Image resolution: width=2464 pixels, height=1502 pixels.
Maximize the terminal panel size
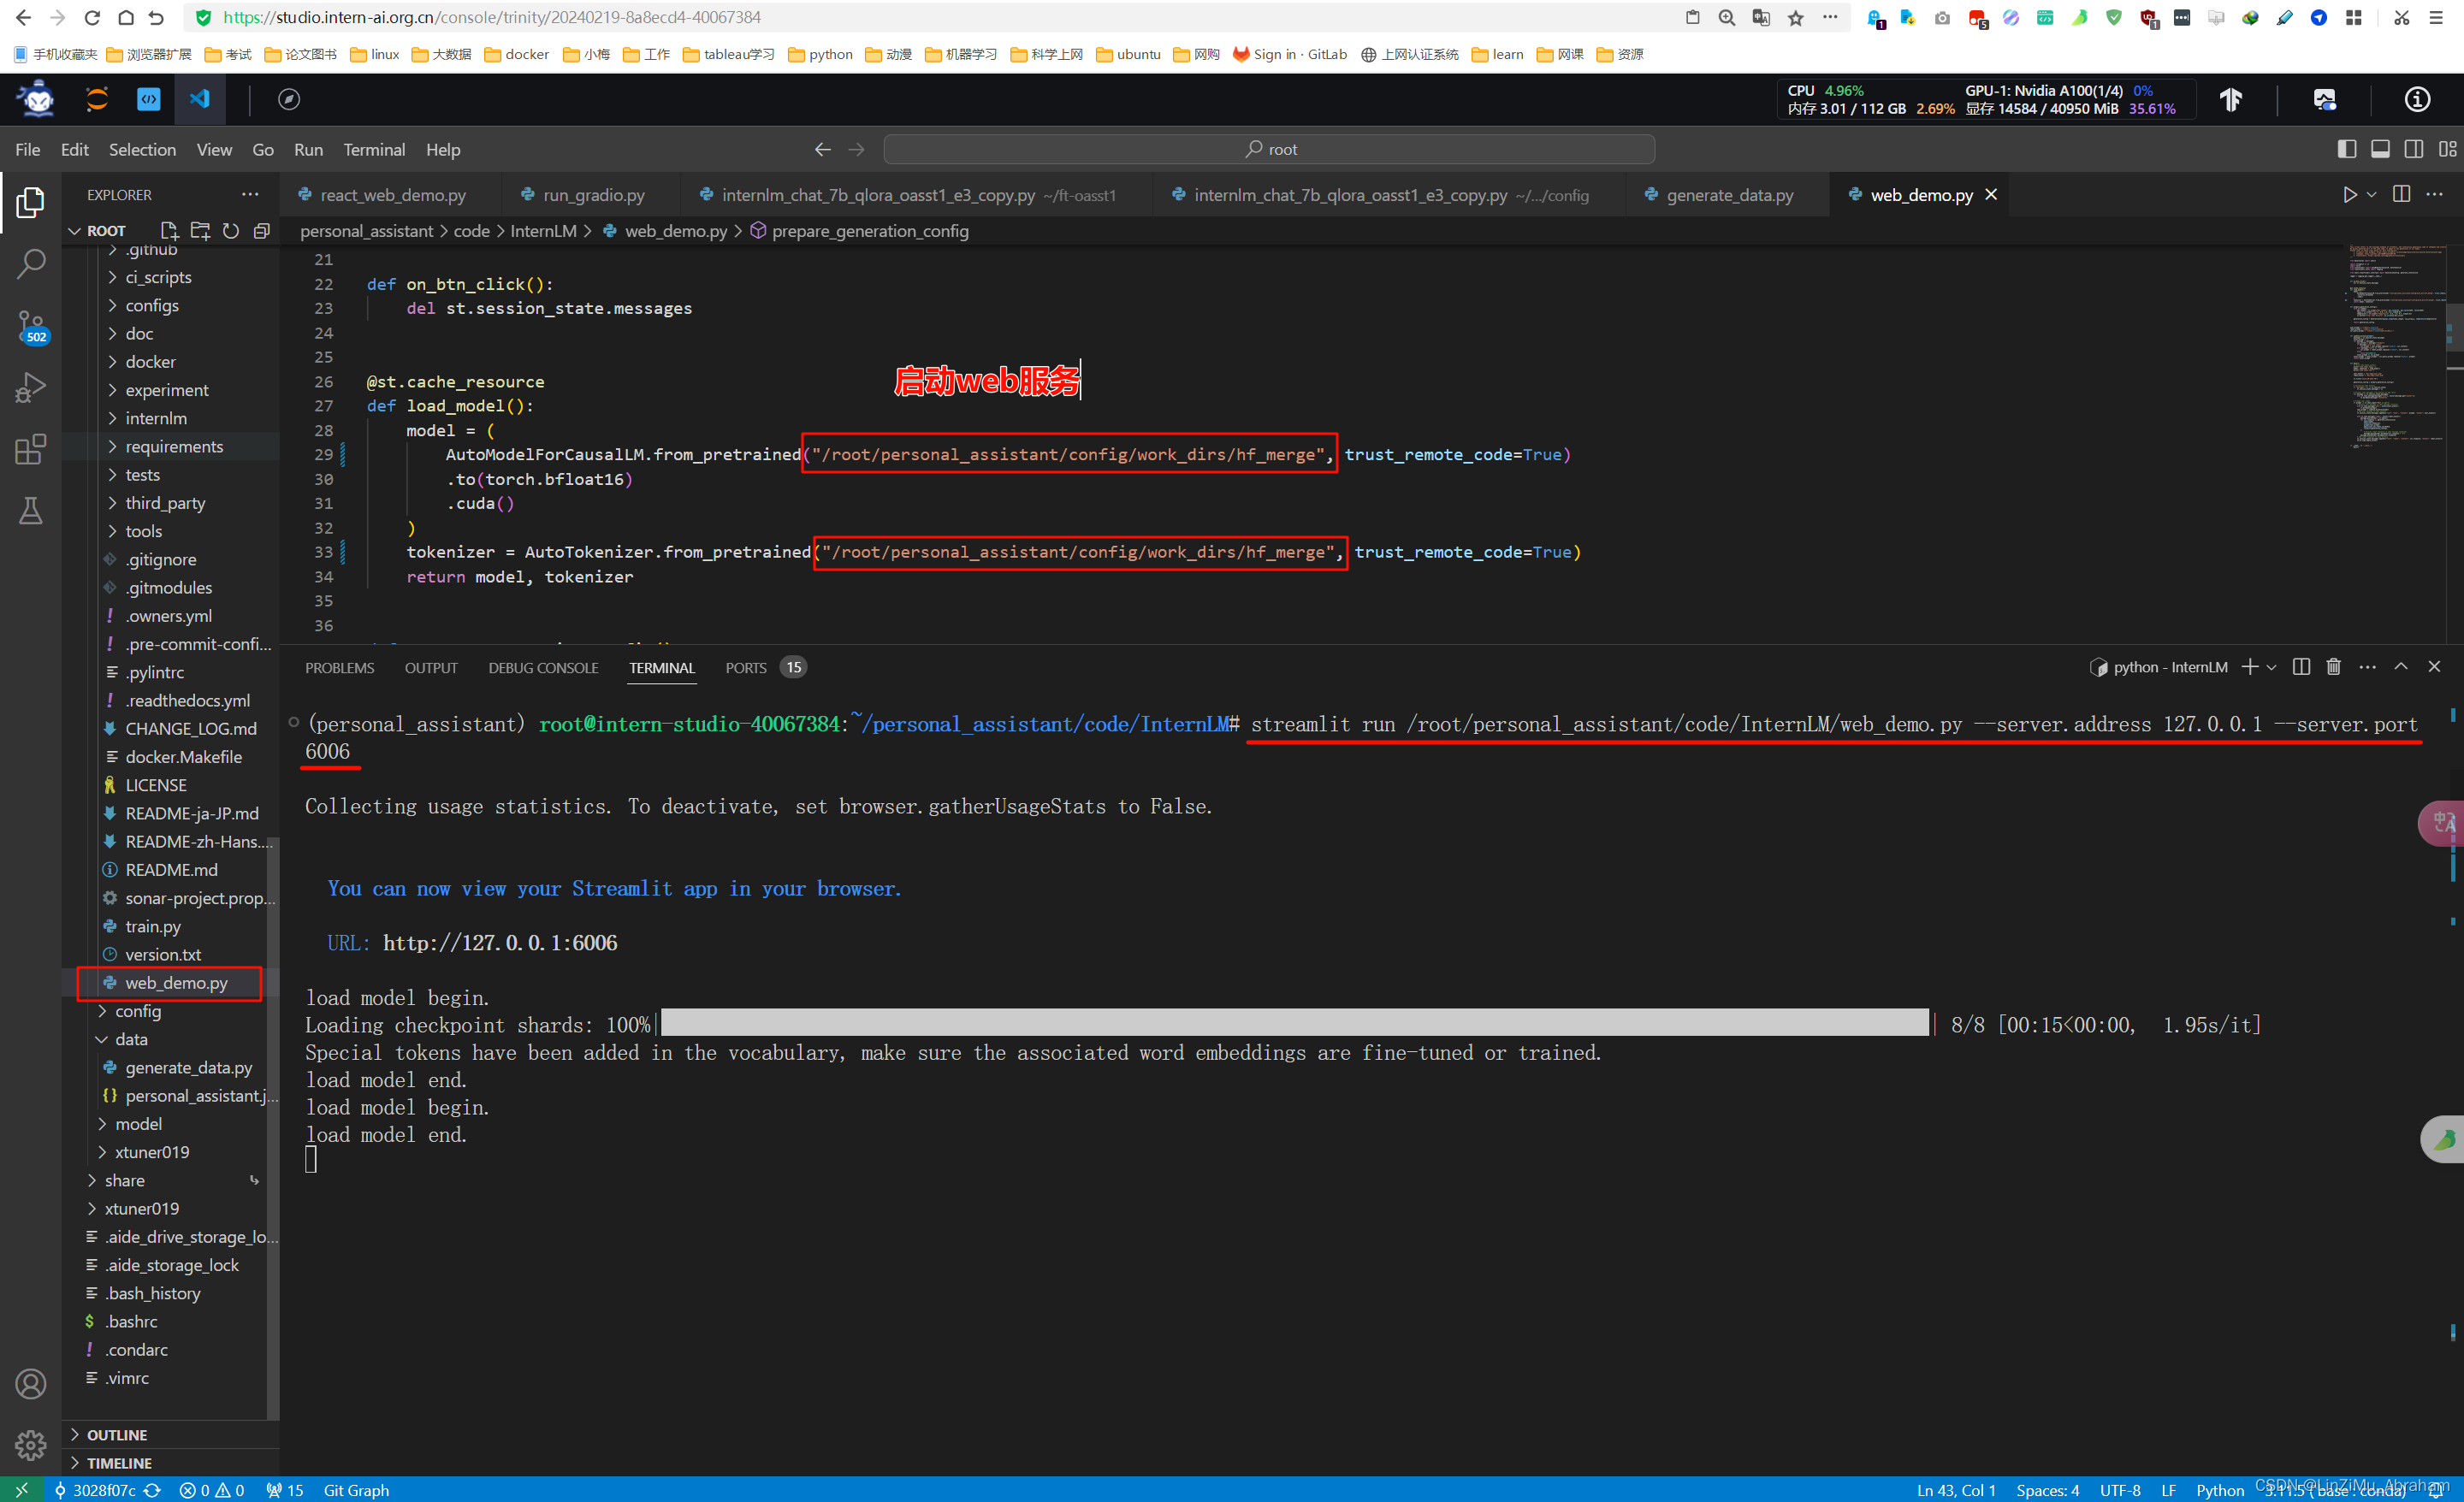tap(2401, 667)
